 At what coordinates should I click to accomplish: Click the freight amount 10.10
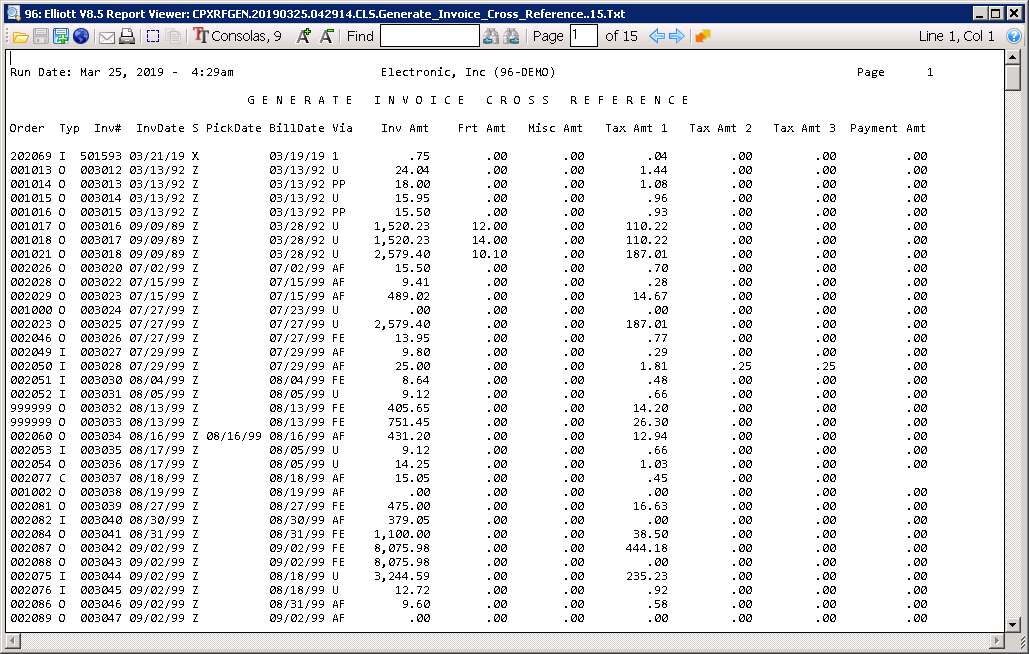coord(490,255)
